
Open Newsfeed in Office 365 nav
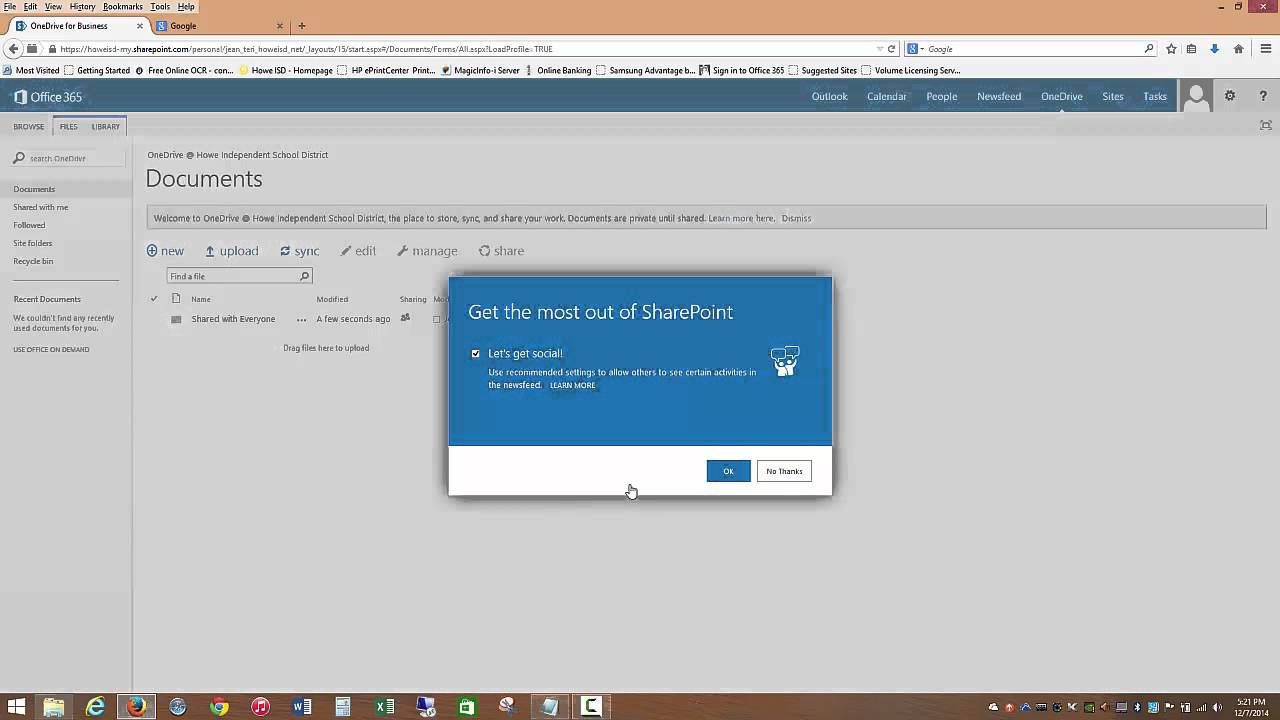click(999, 97)
